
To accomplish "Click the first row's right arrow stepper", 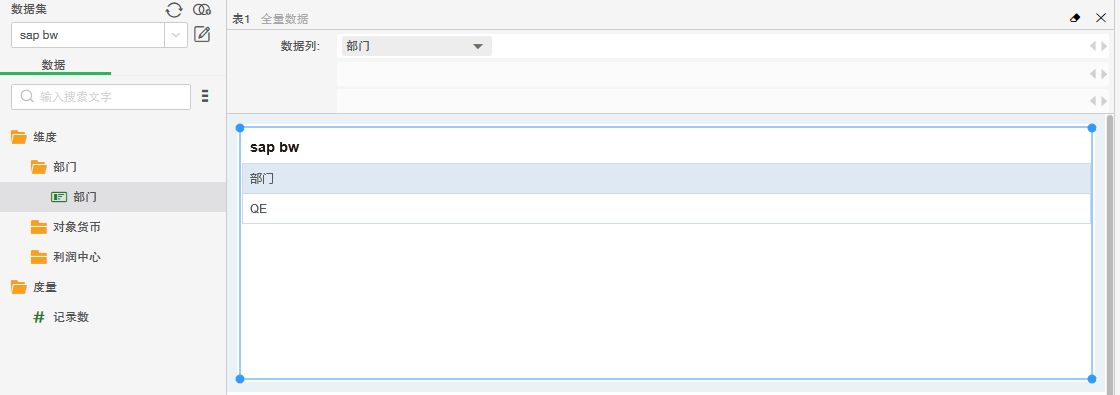I will (x=1104, y=46).
